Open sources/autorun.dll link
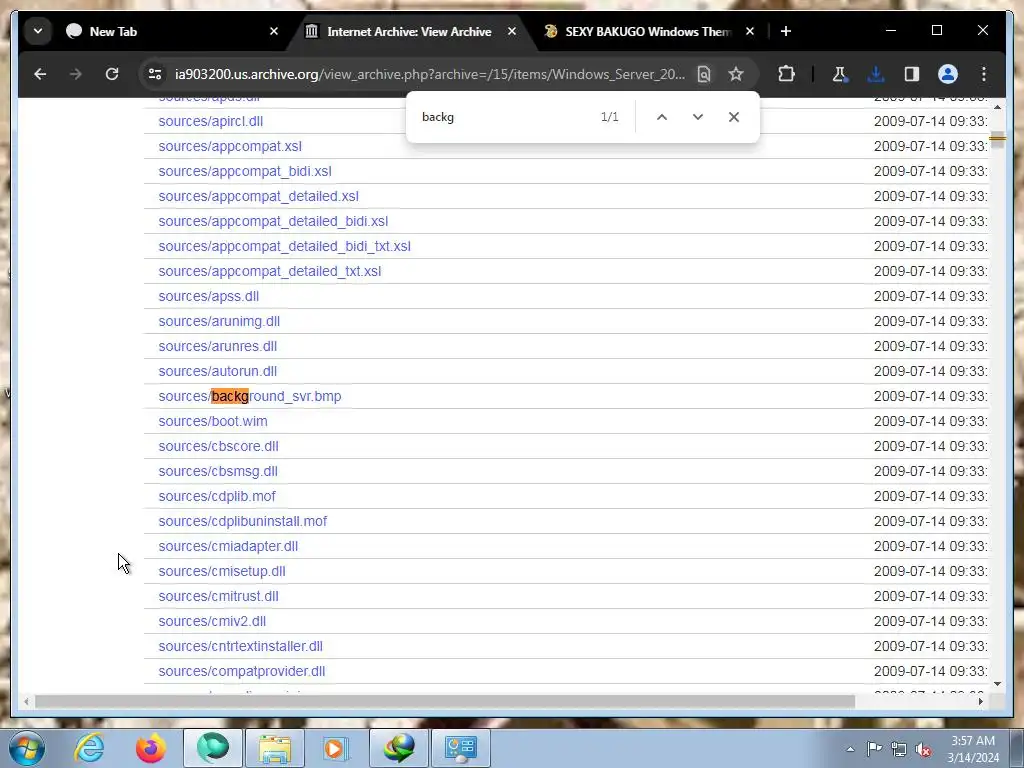 pyautogui.click(x=217, y=371)
